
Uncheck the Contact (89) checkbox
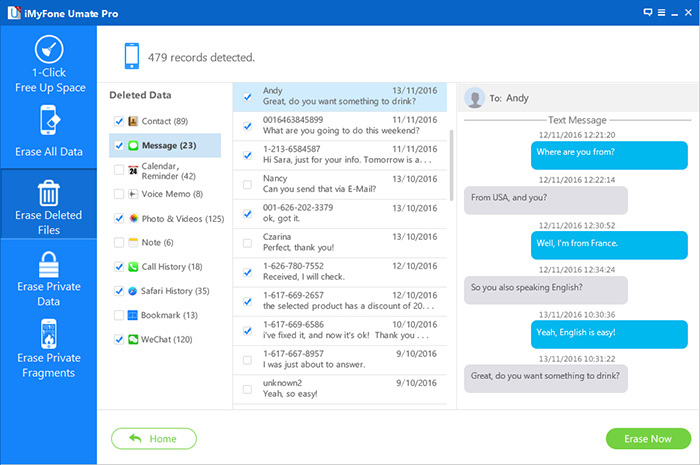pyautogui.click(x=119, y=121)
